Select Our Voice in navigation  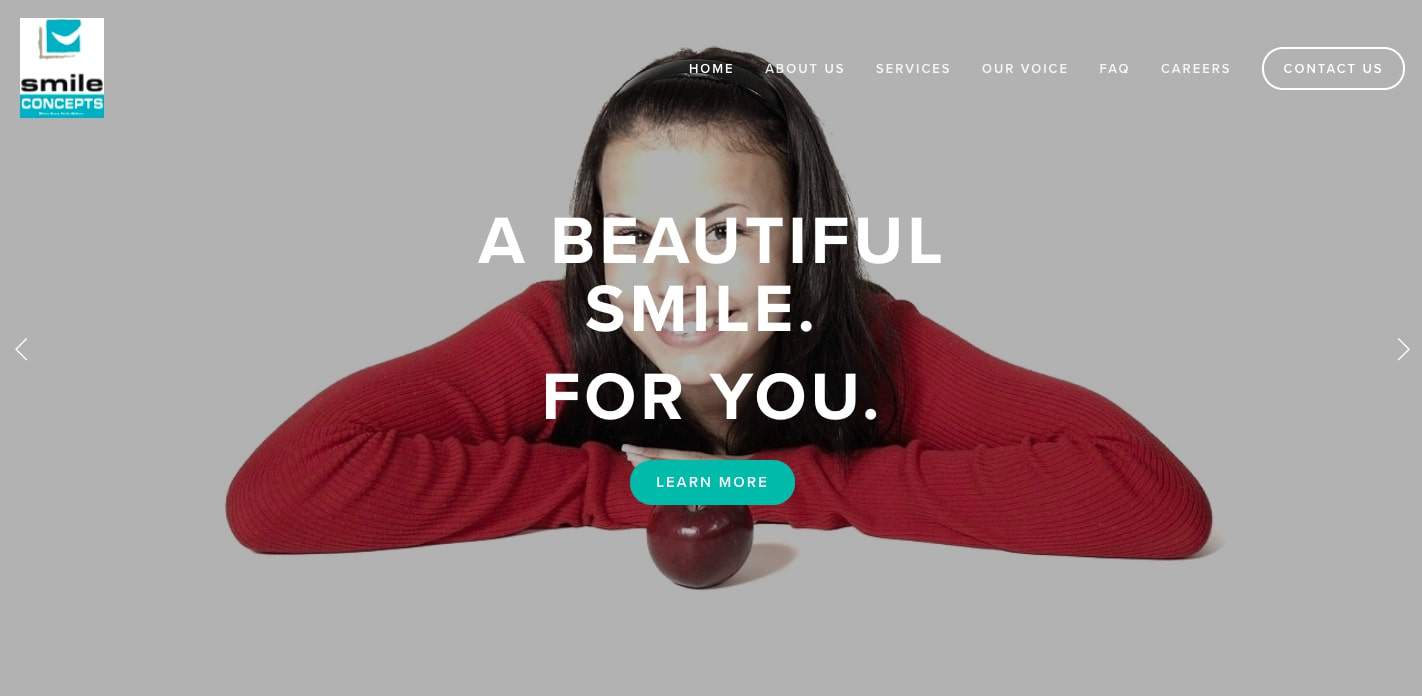pos(1025,69)
